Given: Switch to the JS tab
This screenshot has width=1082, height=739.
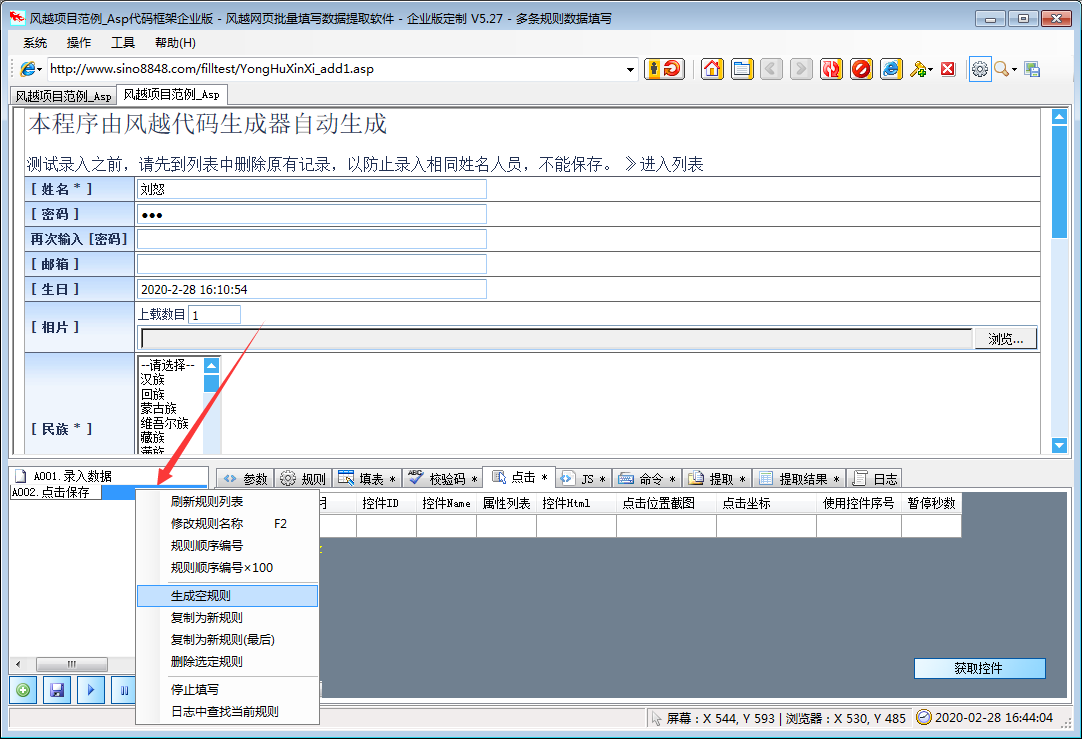Looking at the screenshot, I should point(584,479).
